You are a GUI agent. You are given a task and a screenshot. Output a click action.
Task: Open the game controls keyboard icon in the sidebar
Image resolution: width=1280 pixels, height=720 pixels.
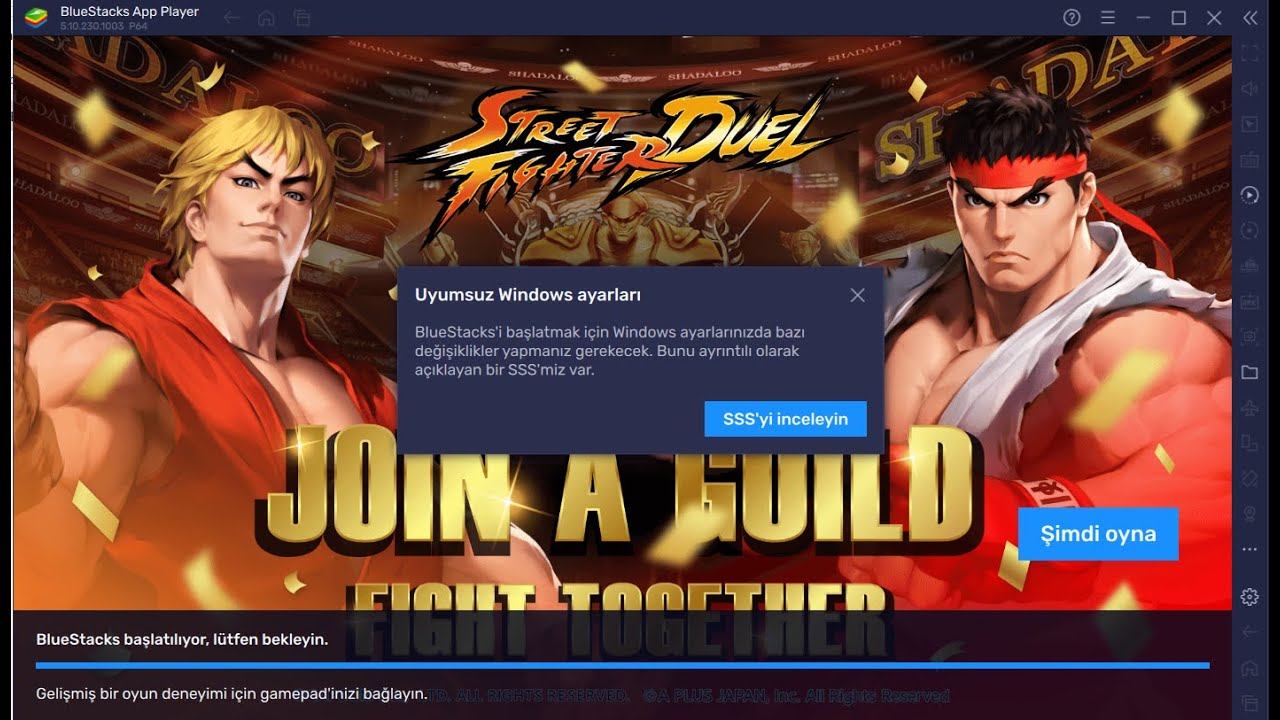(x=1249, y=160)
